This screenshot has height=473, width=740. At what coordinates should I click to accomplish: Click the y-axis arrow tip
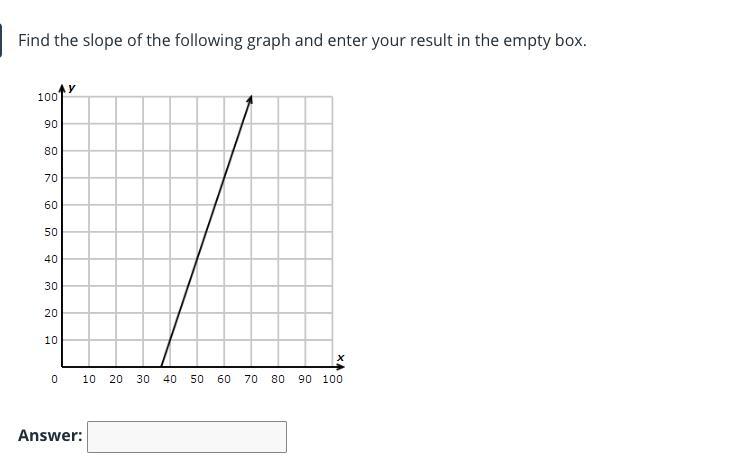point(62,89)
